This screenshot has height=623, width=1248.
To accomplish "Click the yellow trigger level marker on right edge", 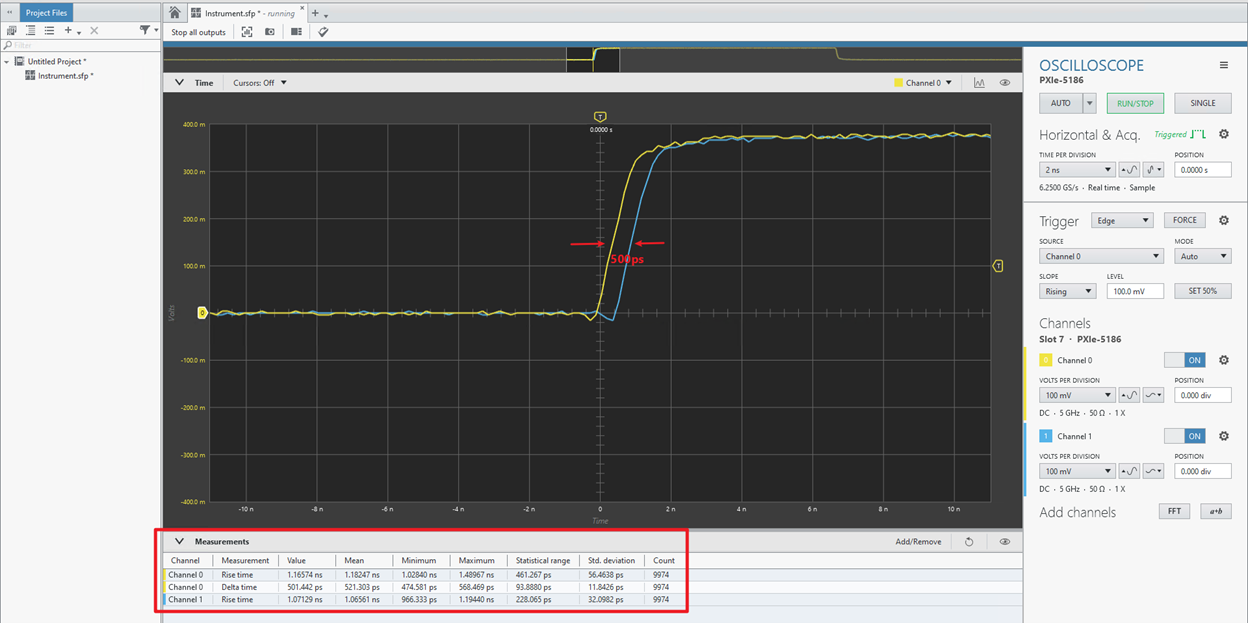I will (x=998, y=266).
